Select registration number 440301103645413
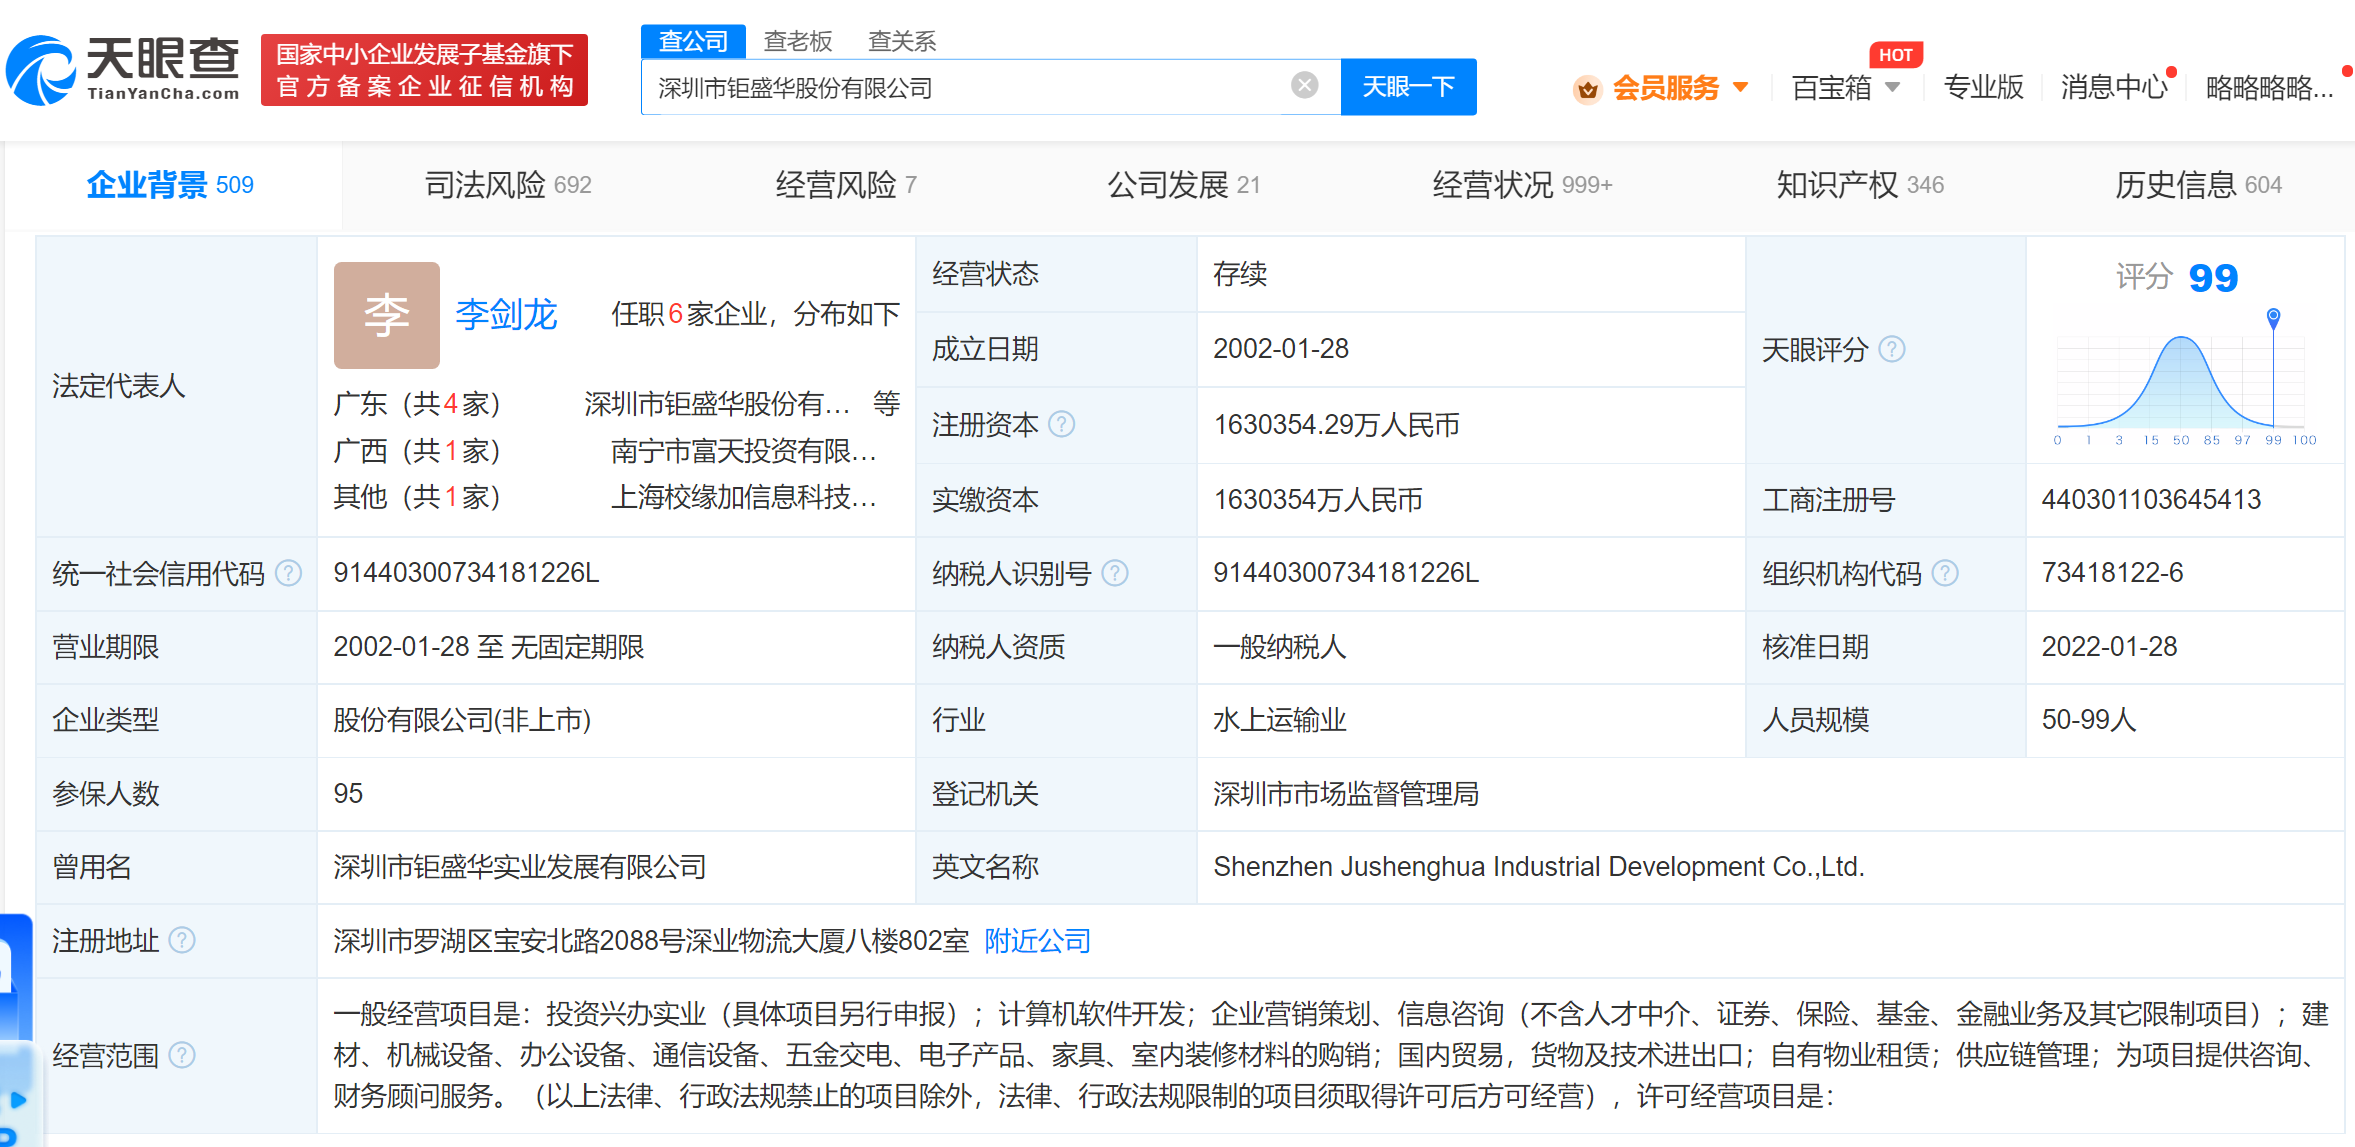The image size is (2355, 1147). (2151, 499)
